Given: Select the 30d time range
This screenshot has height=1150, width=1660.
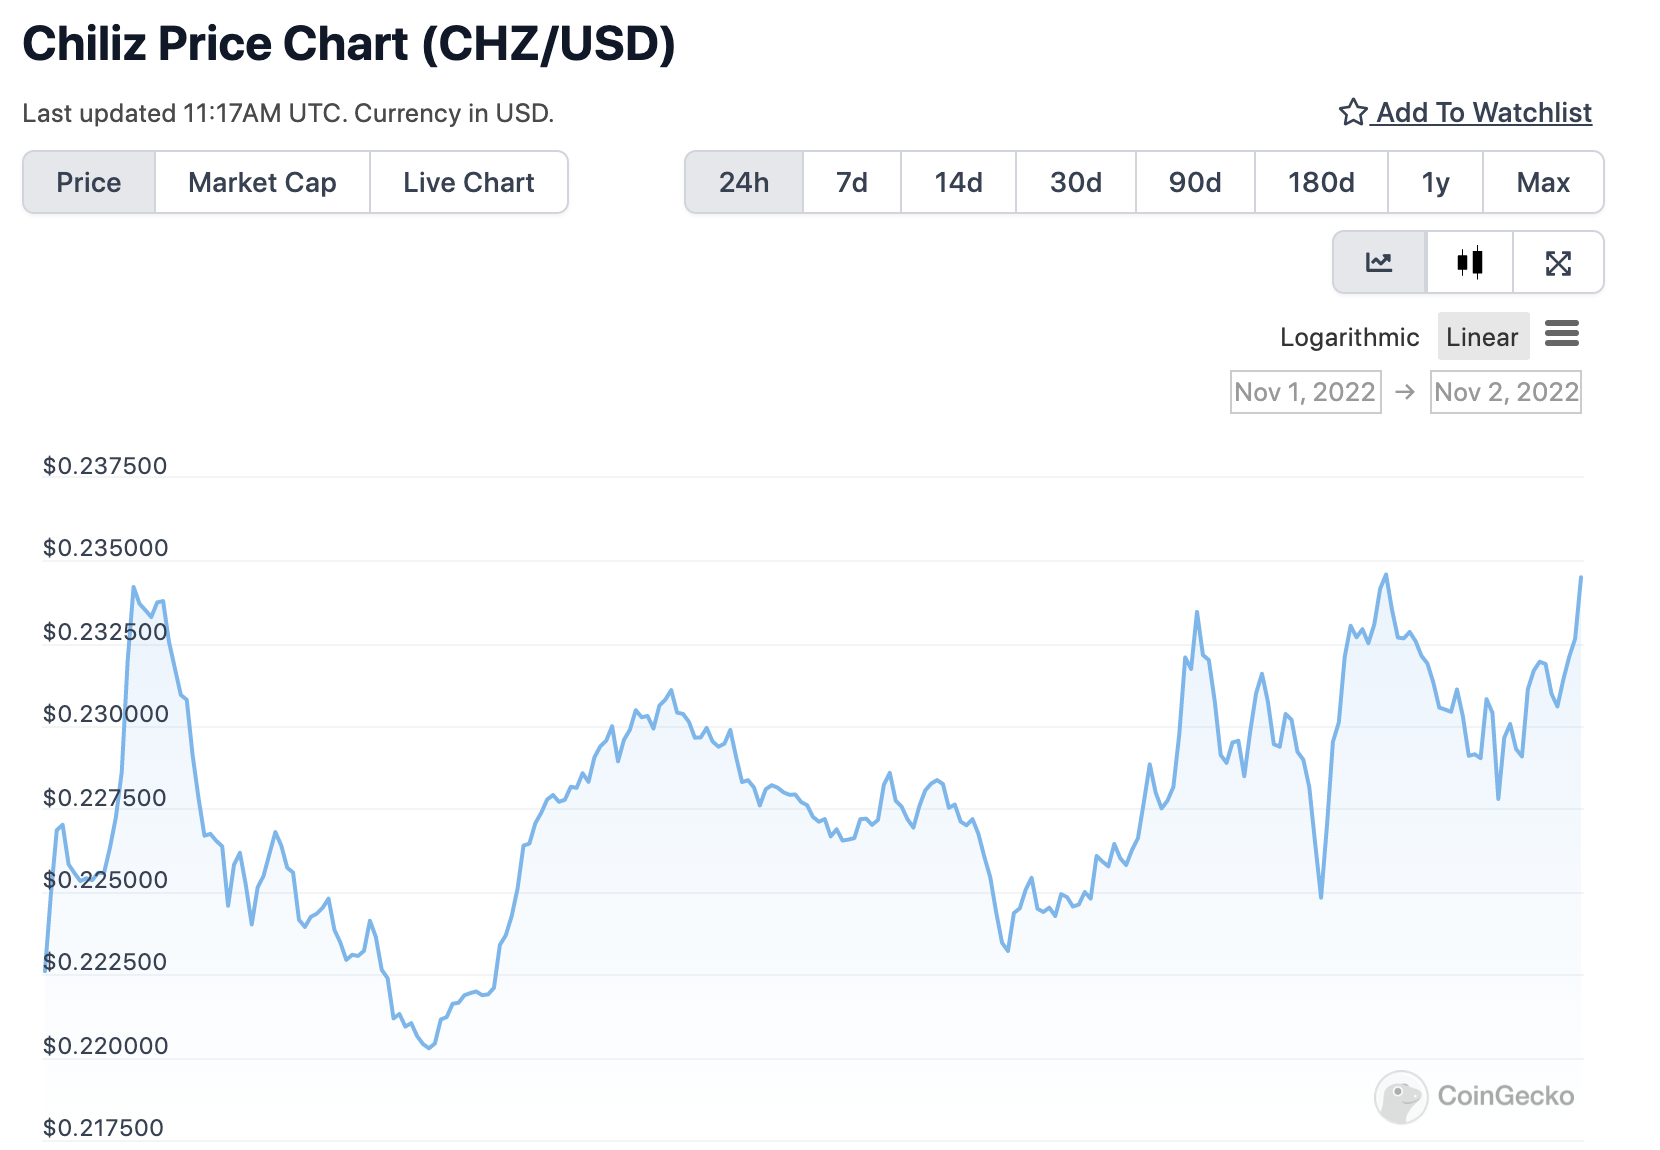Looking at the screenshot, I should click(1076, 182).
